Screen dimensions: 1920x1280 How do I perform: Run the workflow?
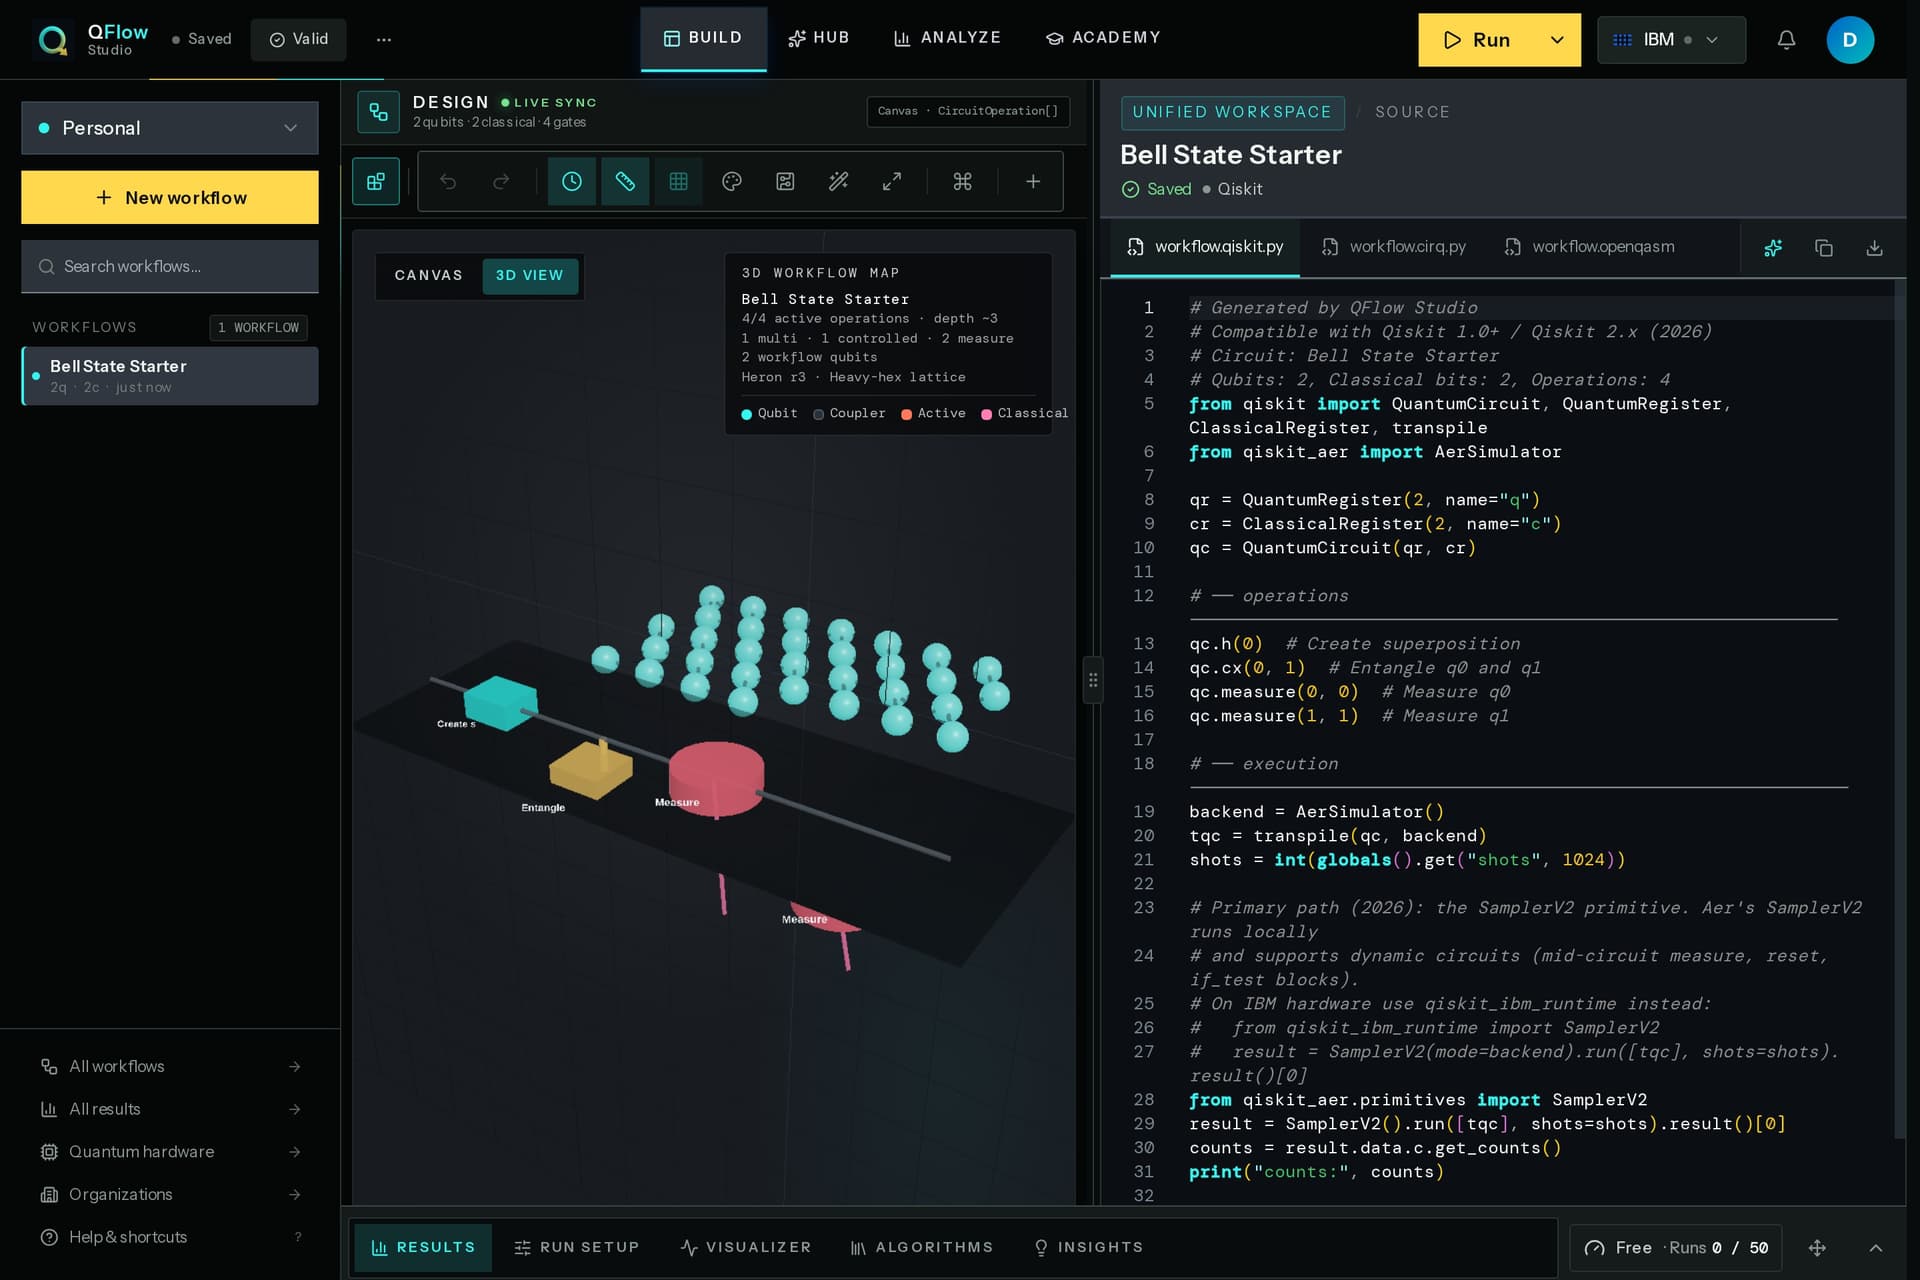[1477, 40]
